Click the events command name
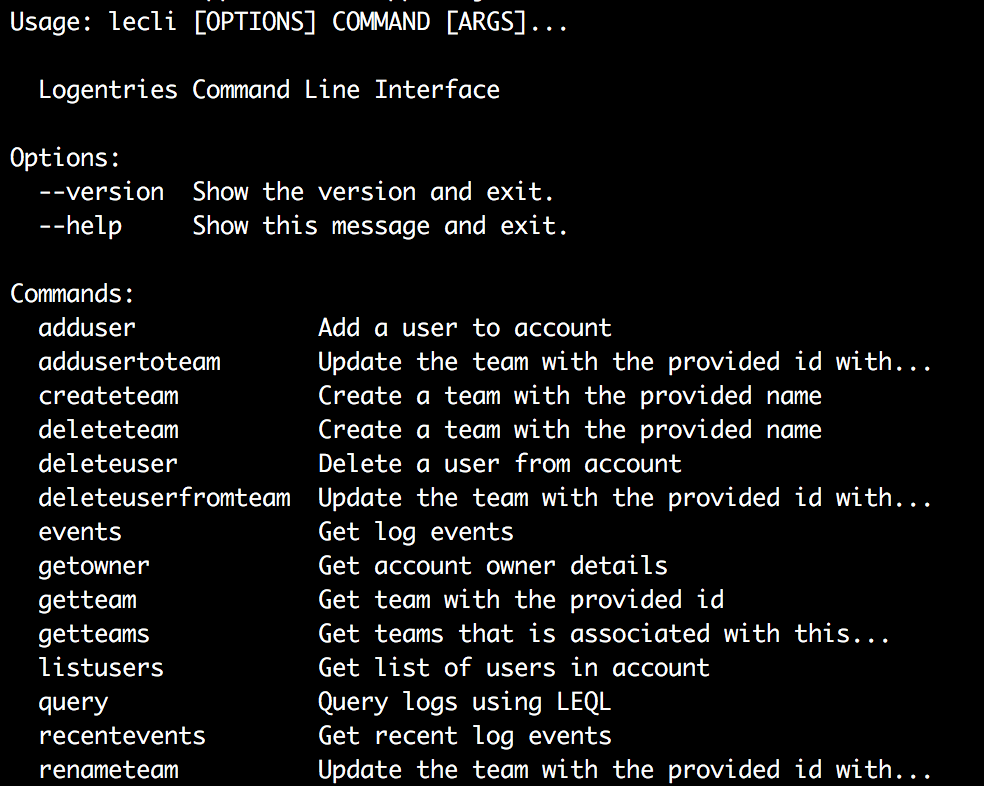 (80, 532)
